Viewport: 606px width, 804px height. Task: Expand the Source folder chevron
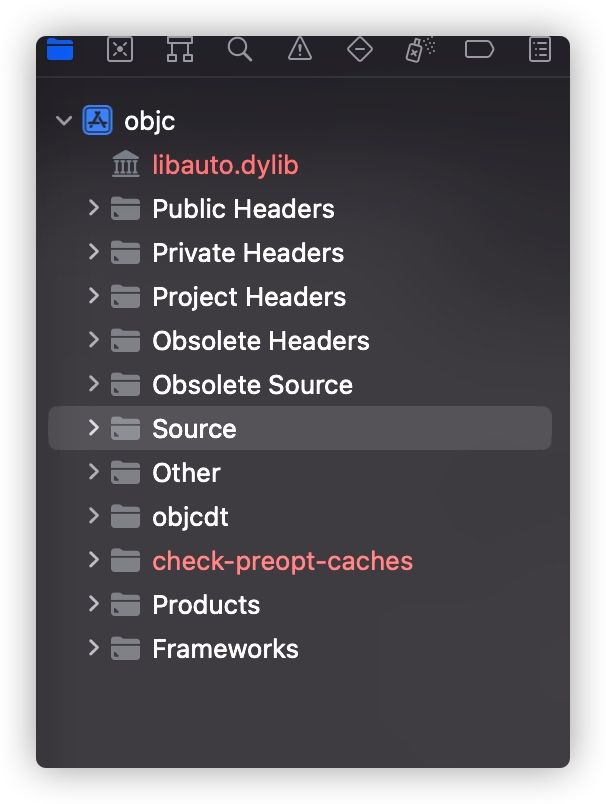click(93, 428)
